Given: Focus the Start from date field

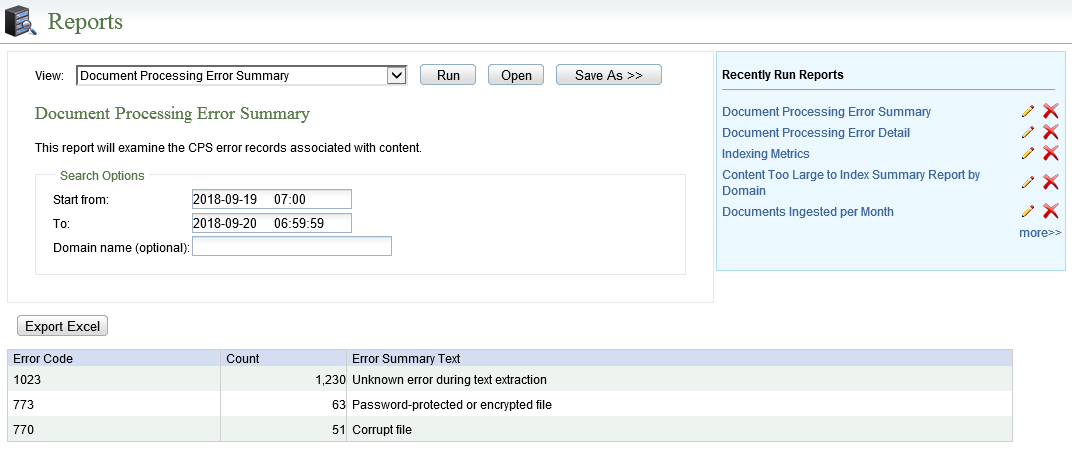Looking at the screenshot, I should 272,200.
